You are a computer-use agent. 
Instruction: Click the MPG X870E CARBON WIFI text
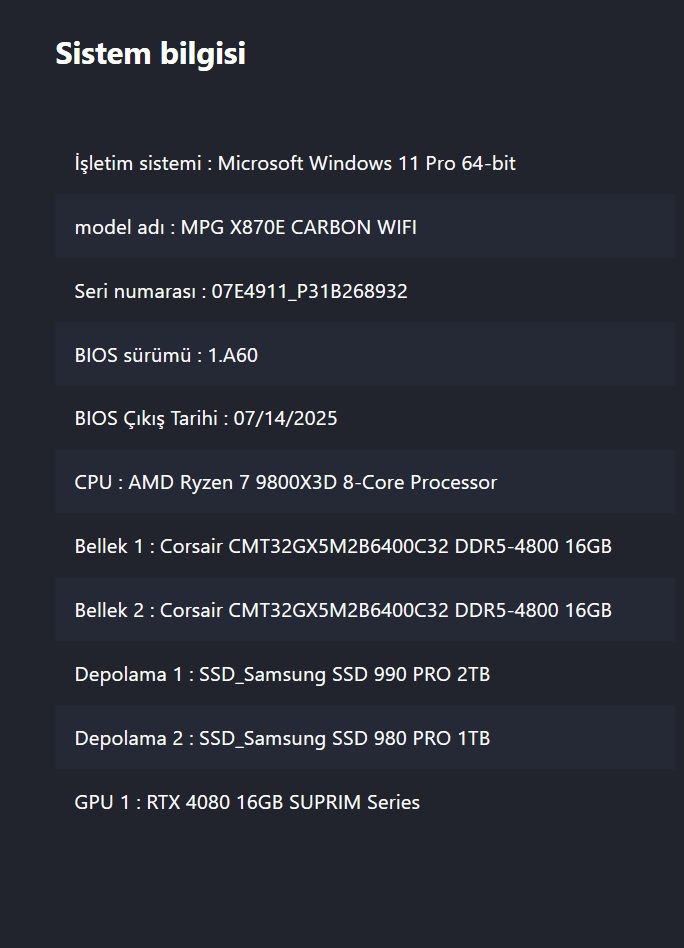(299, 227)
